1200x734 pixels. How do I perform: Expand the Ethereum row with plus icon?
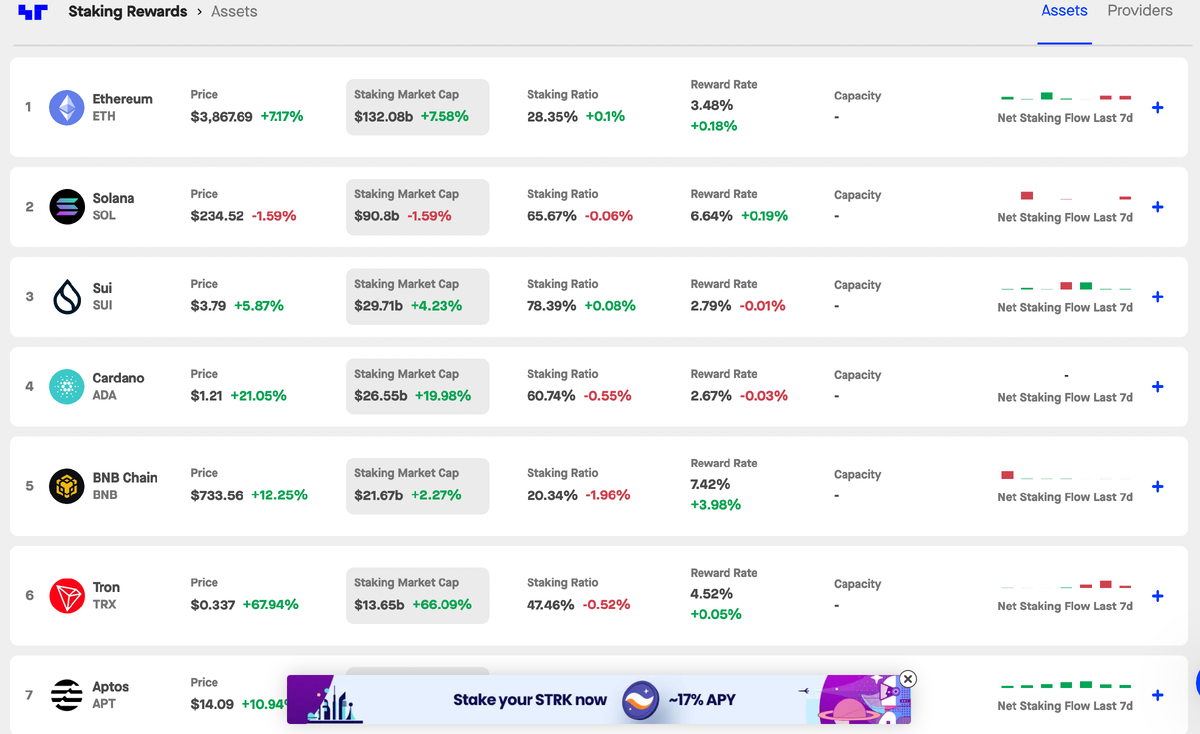pos(1158,107)
